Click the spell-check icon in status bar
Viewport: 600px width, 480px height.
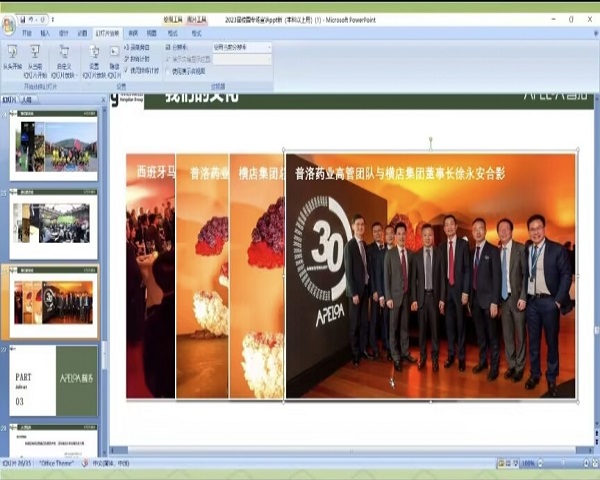[x=85, y=464]
